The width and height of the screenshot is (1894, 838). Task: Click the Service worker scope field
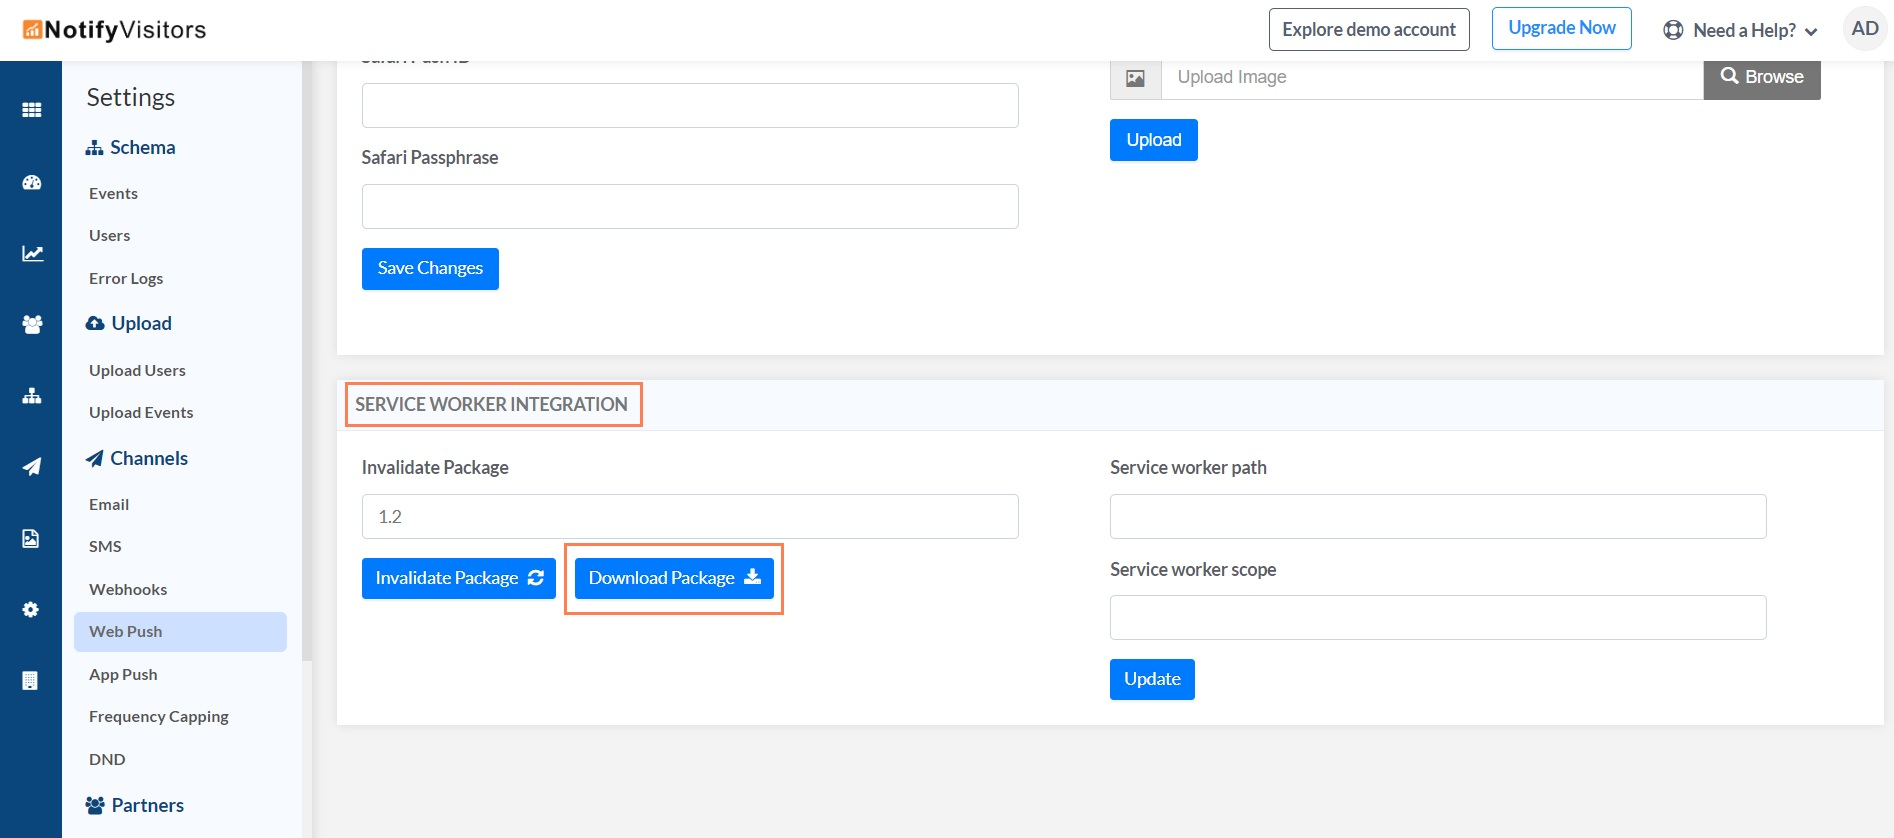pos(1438,618)
